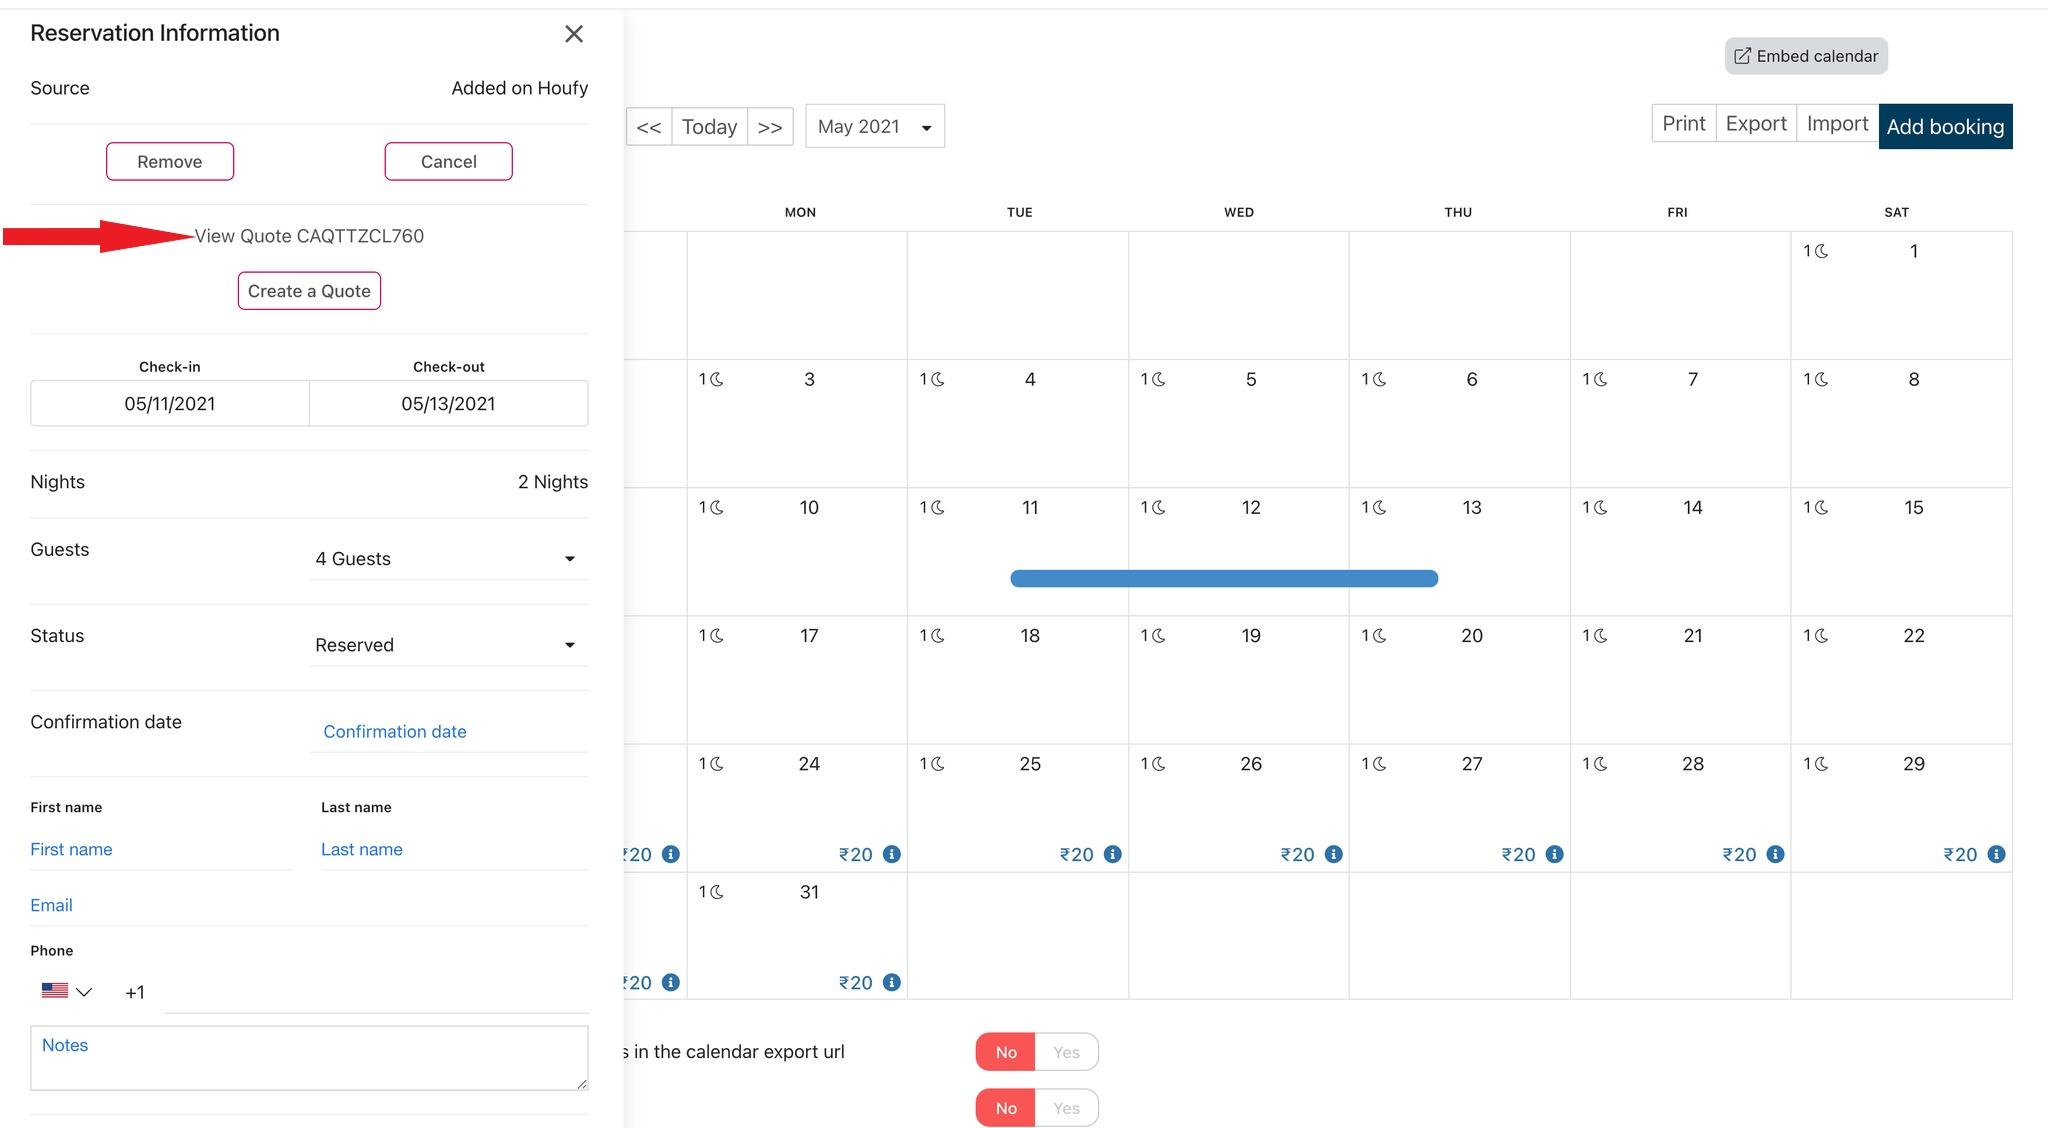Go to the next month with >>
Viewport: 2048px width, 1128px height.
(x=770, y=127)
